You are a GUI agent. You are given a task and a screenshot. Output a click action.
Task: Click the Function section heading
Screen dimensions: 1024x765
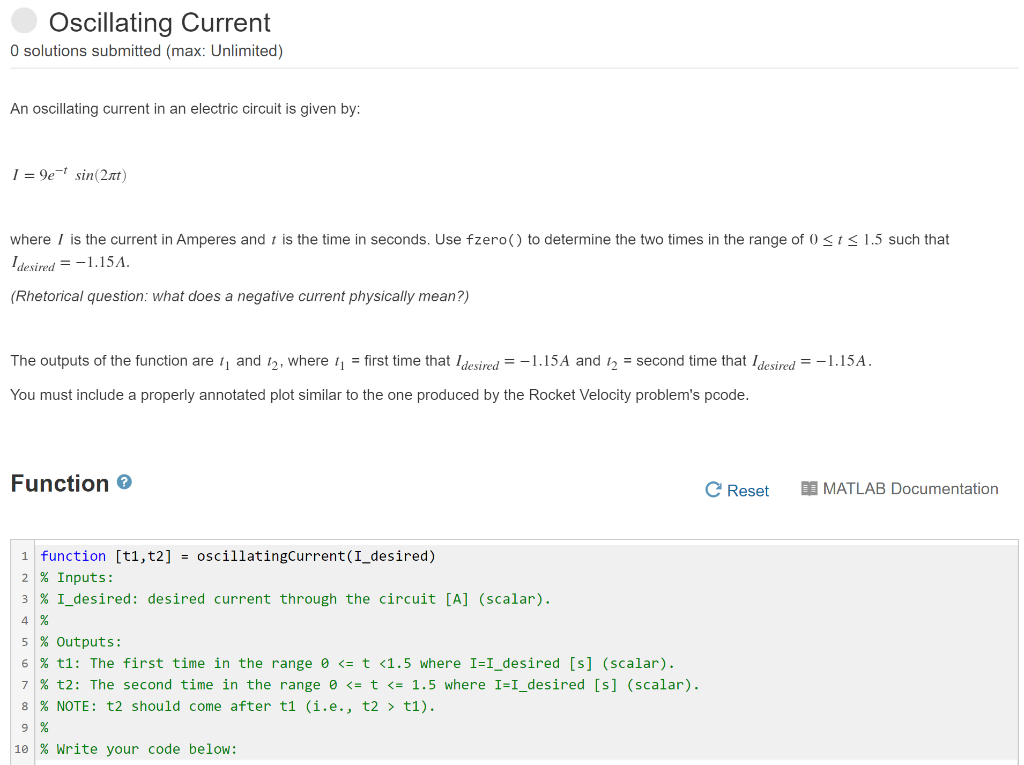point(58,483)
